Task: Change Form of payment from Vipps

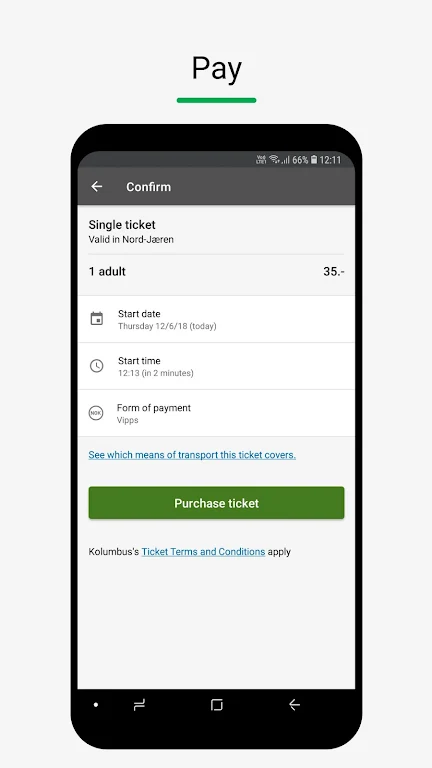Action: 216,413
